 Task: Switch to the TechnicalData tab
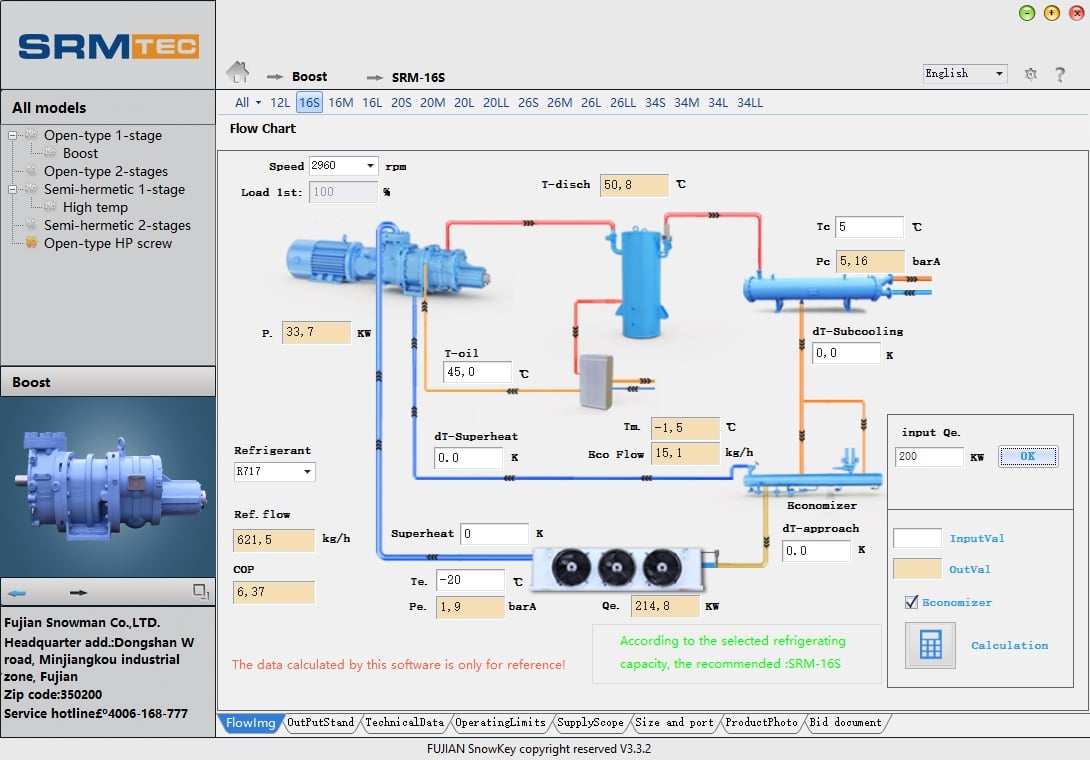[403, 722]
